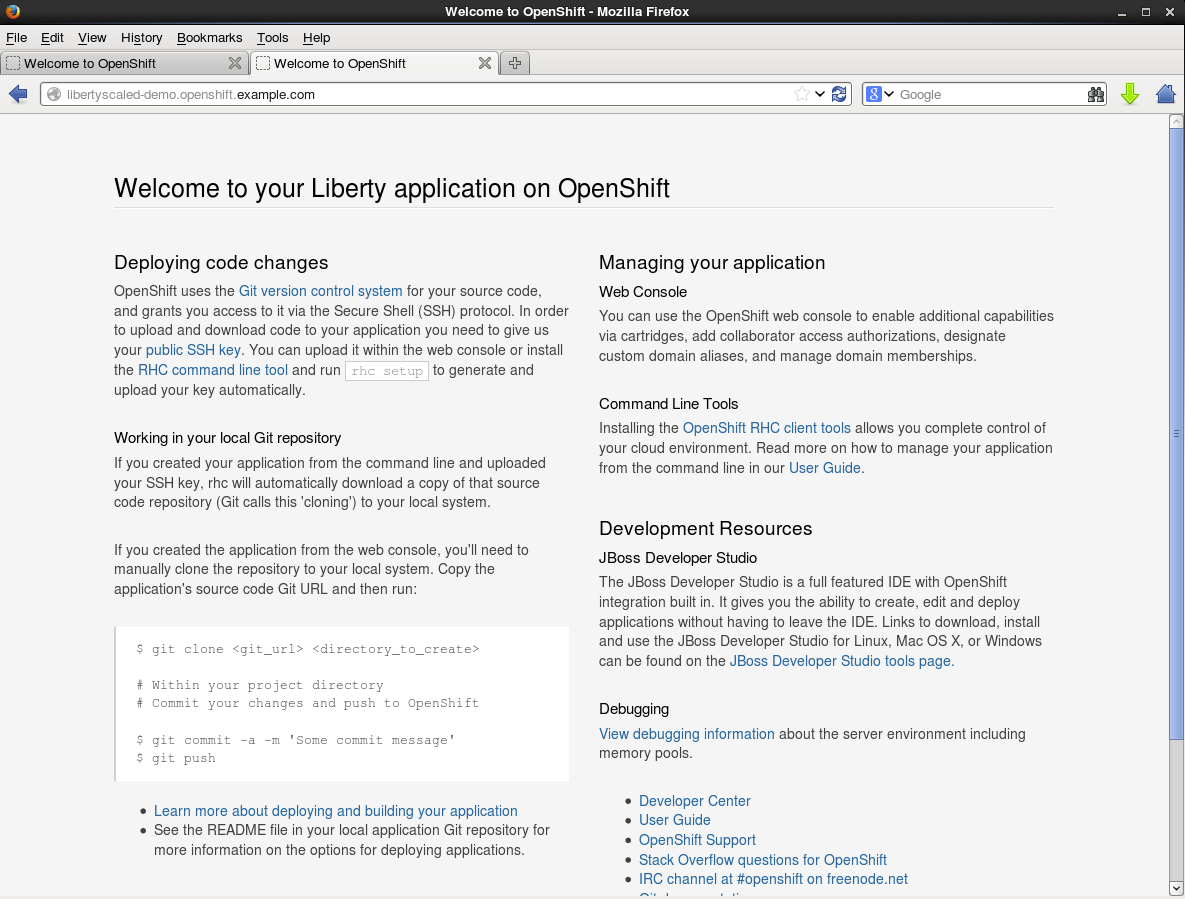Visit JBoss Developer Studio tools page link
The width and height of the screenshot is (1185, 899).
pos(840,661)
